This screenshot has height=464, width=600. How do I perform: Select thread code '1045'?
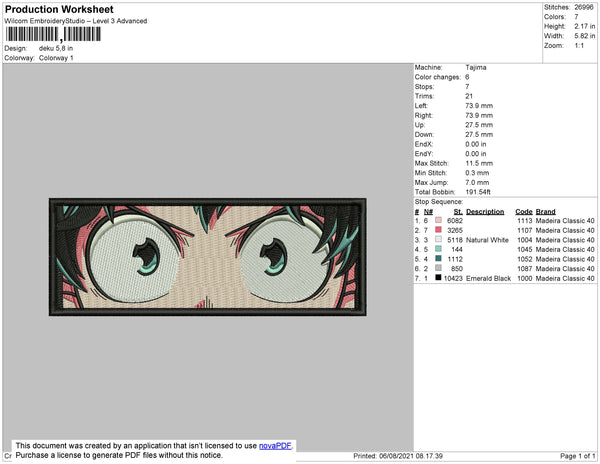(x=525, y=249)
